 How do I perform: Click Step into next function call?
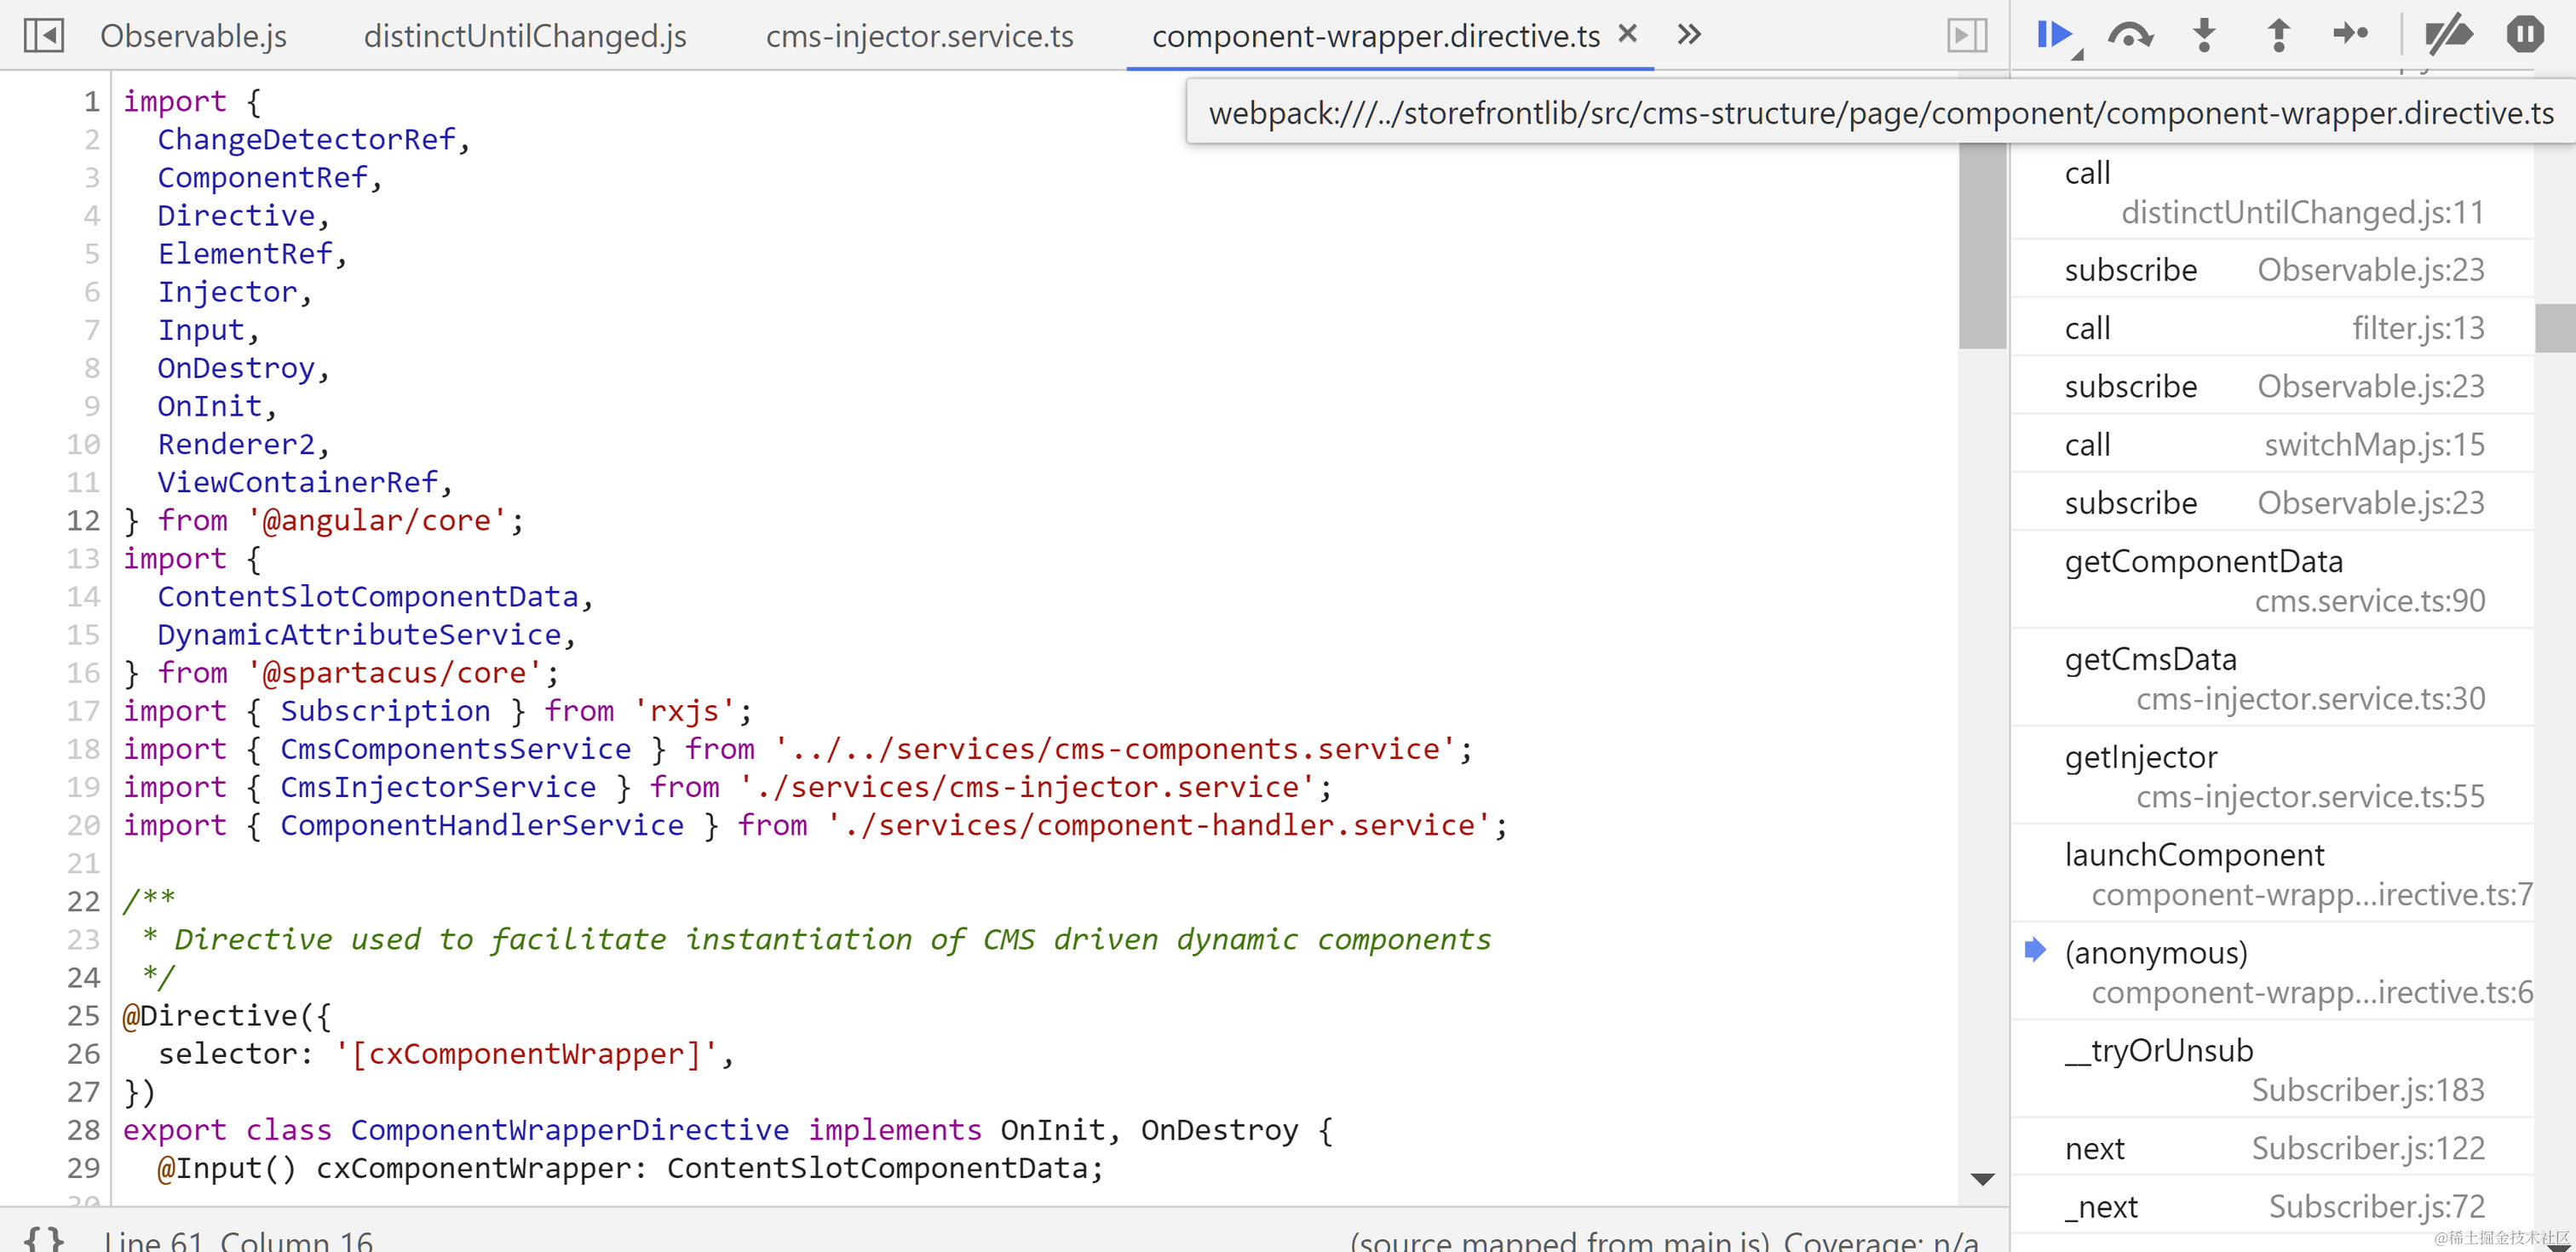coord(2203,35)
